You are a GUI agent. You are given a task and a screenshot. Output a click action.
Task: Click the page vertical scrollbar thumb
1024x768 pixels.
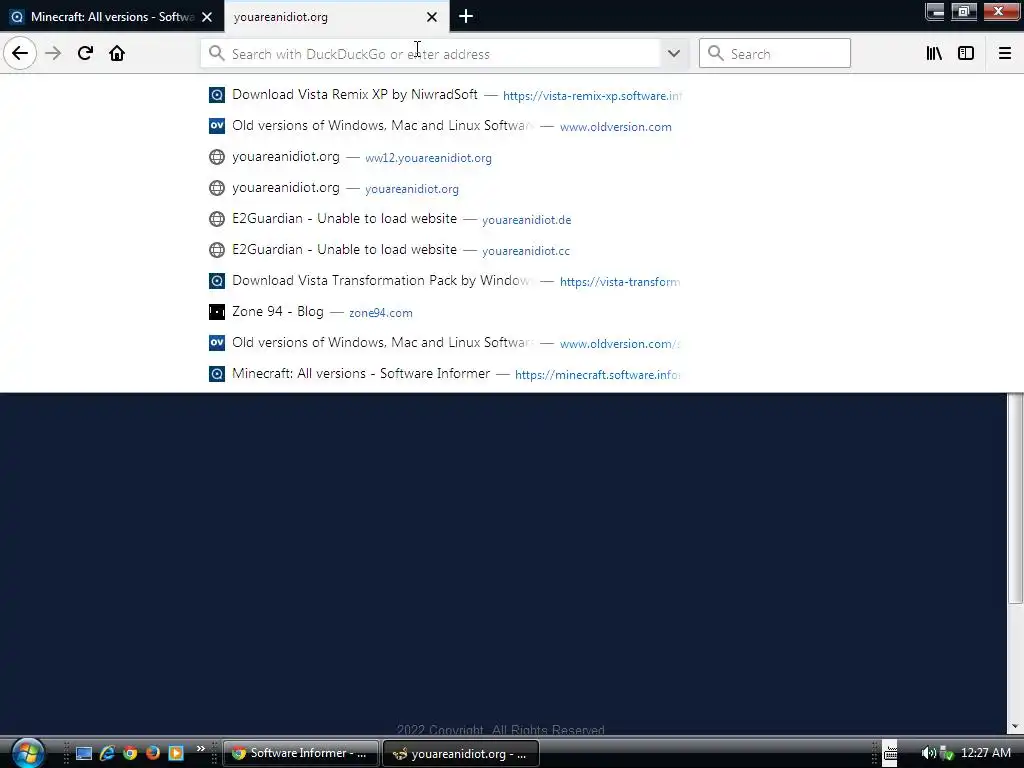pos(1016,500)
